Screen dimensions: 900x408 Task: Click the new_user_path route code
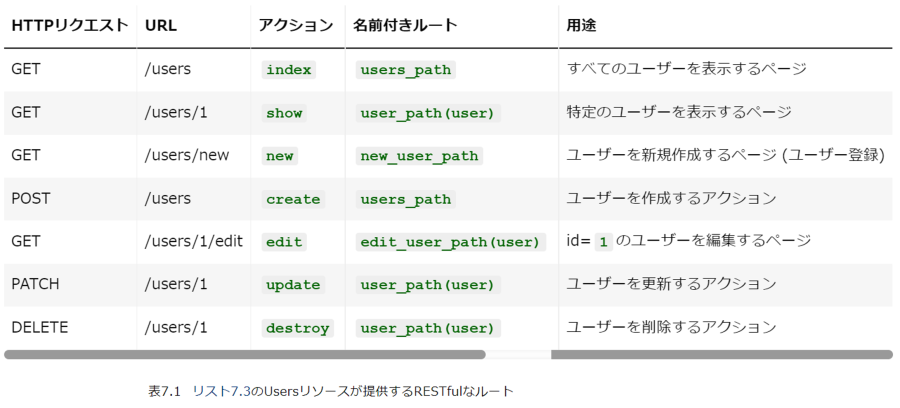419,156
